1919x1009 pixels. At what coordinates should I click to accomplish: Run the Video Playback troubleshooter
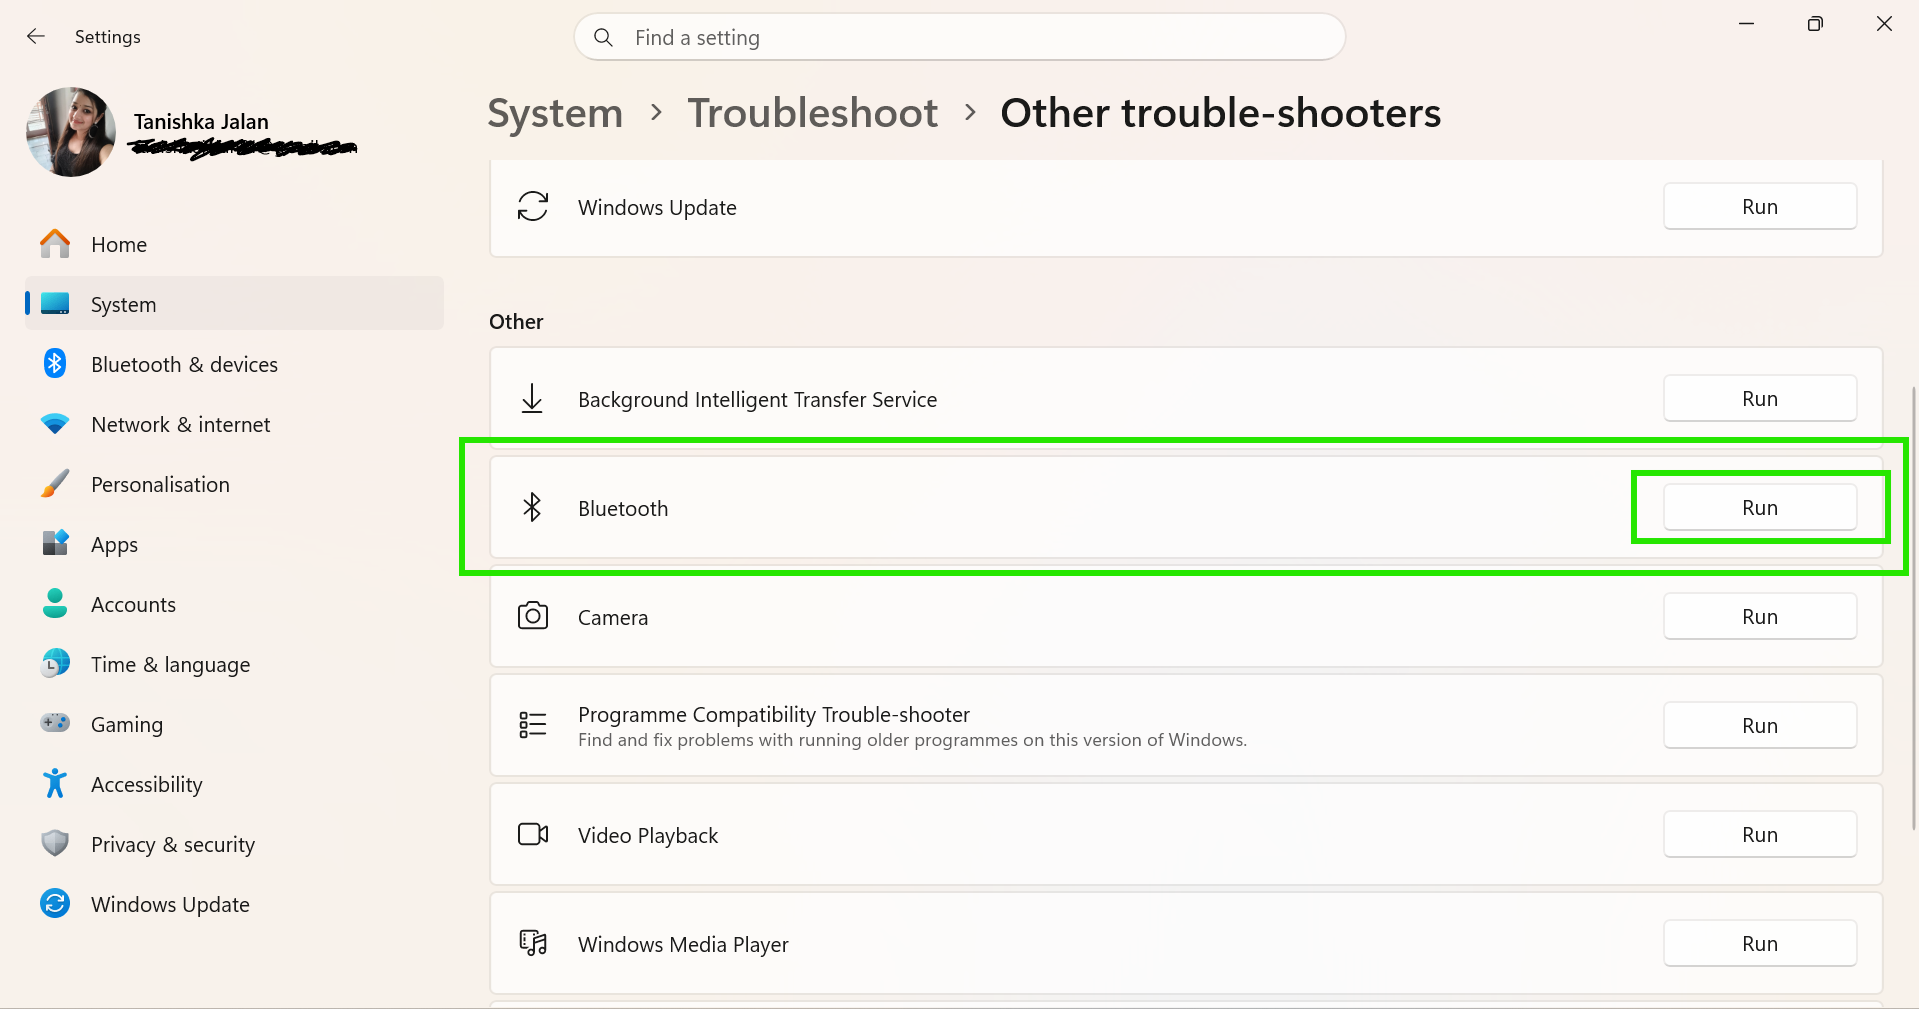tap(1760, 834)
